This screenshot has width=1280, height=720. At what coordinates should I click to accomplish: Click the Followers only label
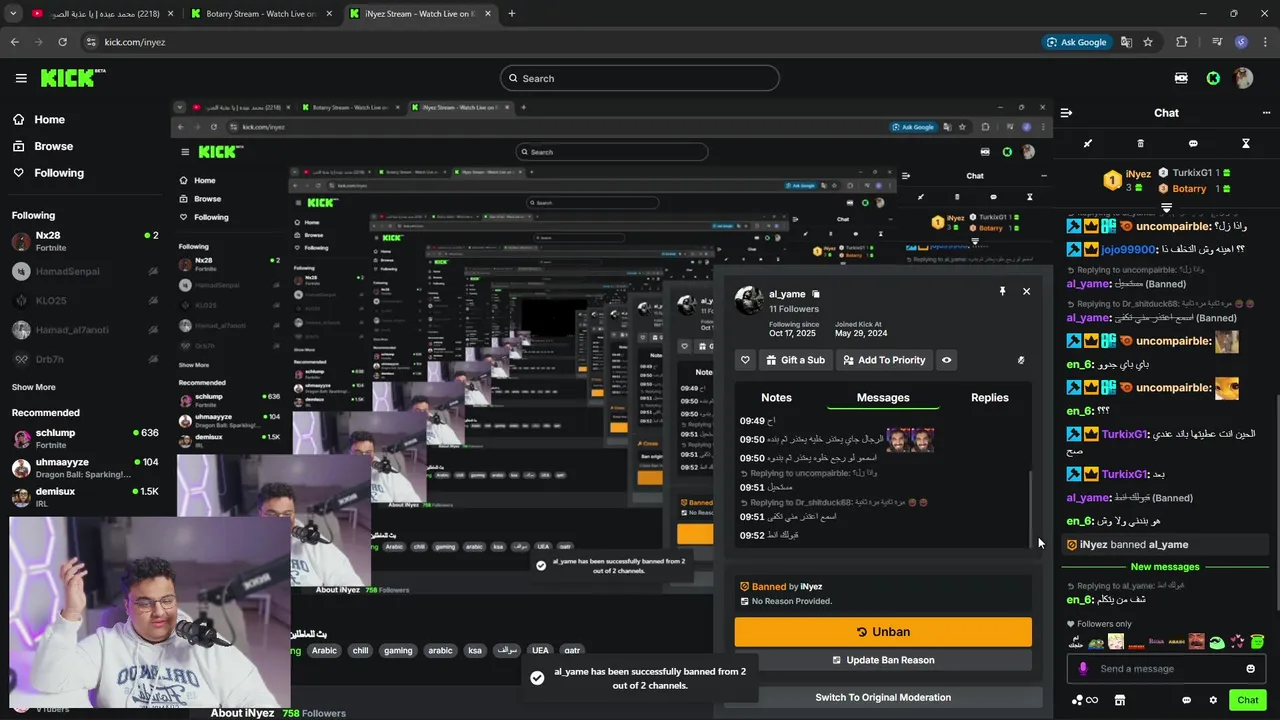pos(1104,624)
